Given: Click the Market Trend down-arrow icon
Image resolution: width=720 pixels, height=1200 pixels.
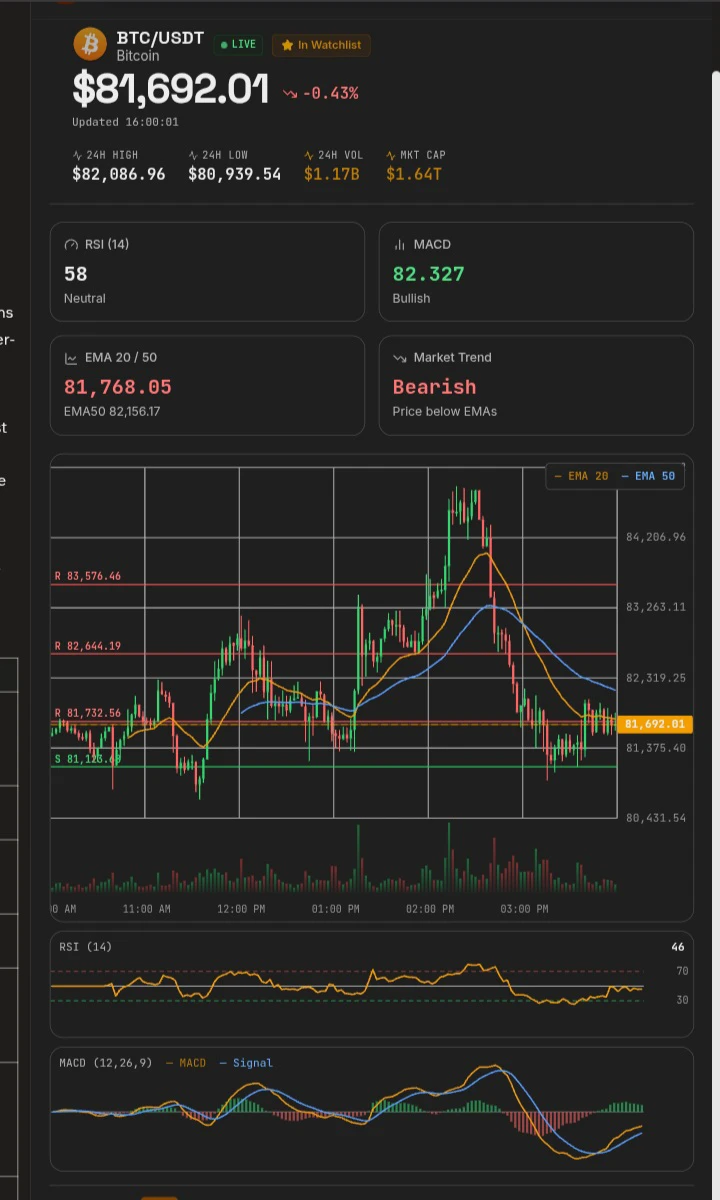Looking at the screenshot, I should coord(400,358).
